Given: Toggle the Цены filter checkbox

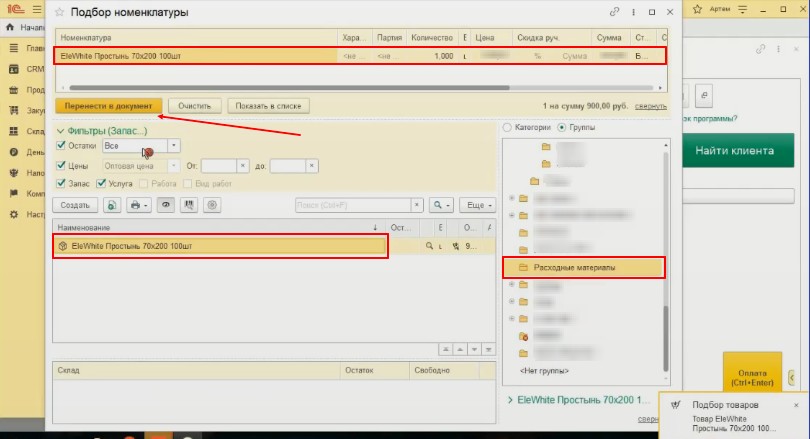Looking at the screenshot, I should click(x=61, y=165).
